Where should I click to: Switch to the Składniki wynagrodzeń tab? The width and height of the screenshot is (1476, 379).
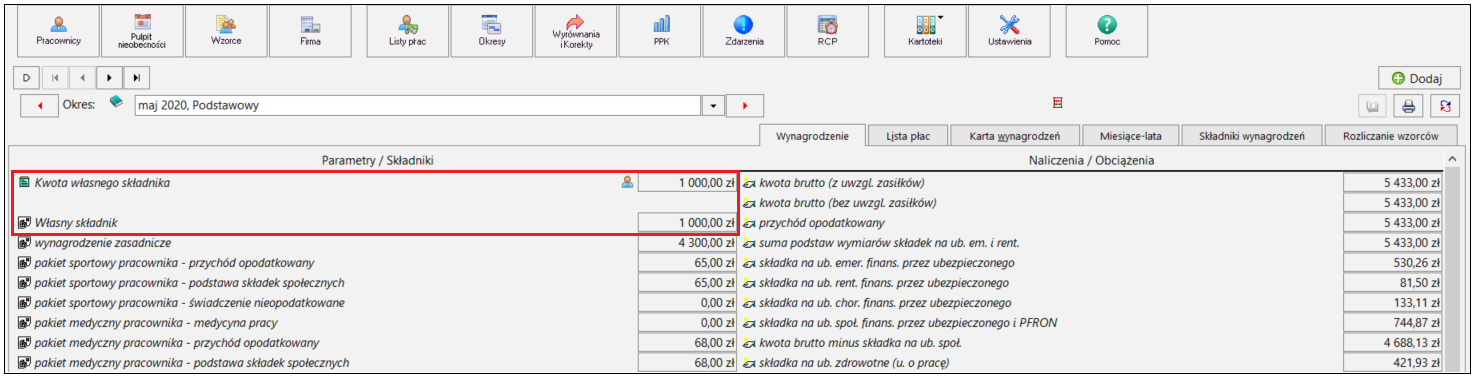pos(1251,136)
